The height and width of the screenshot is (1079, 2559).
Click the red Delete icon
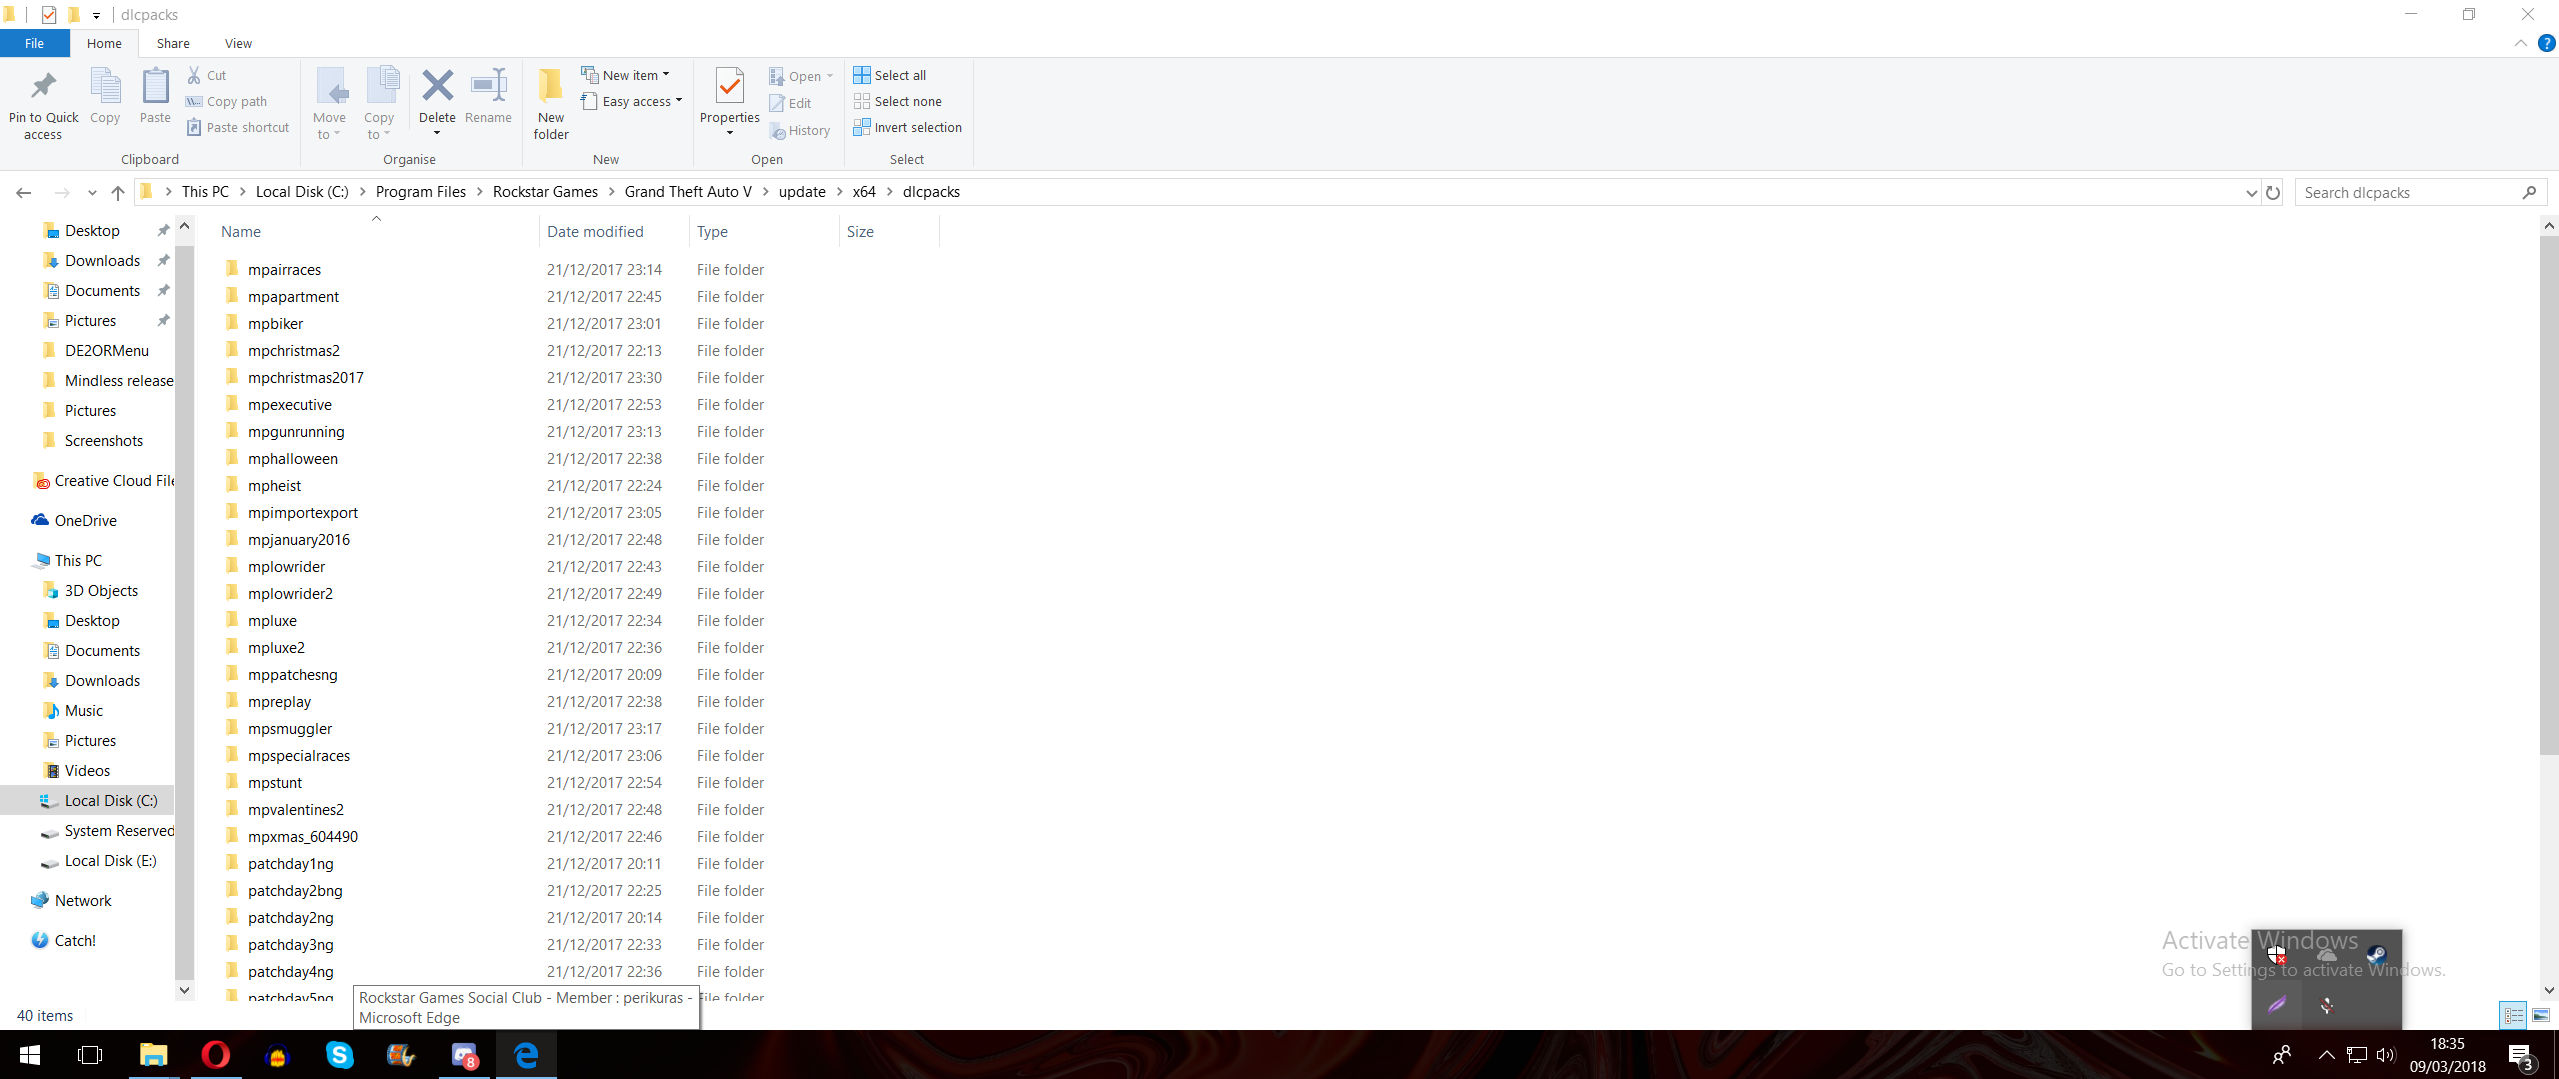[437, 86]
